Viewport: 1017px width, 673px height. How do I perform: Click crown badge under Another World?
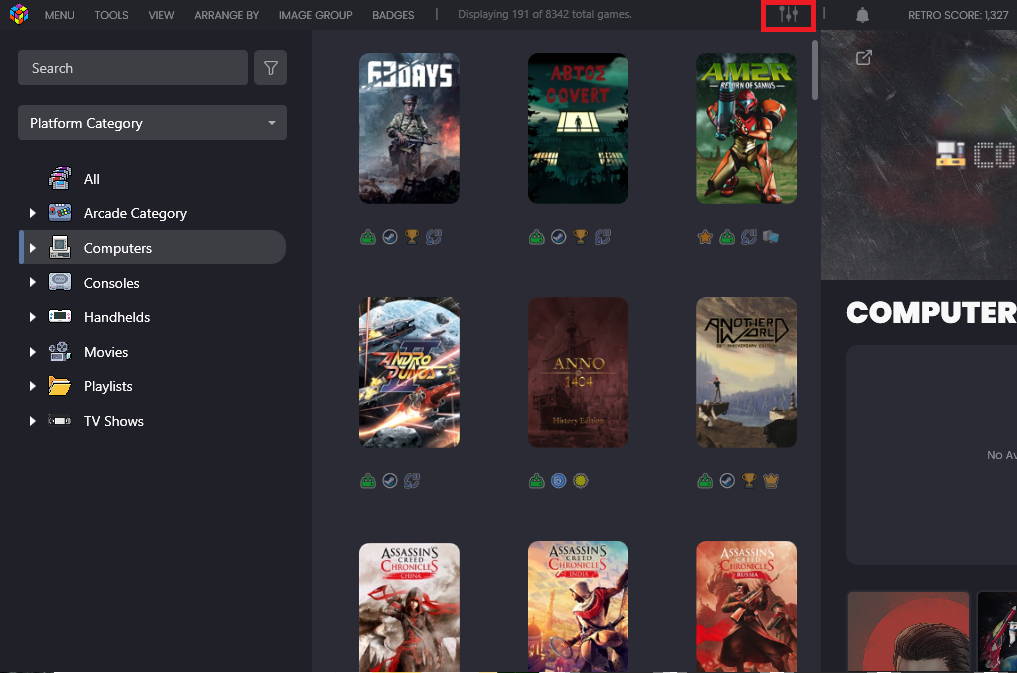click(x=771, y=480)
